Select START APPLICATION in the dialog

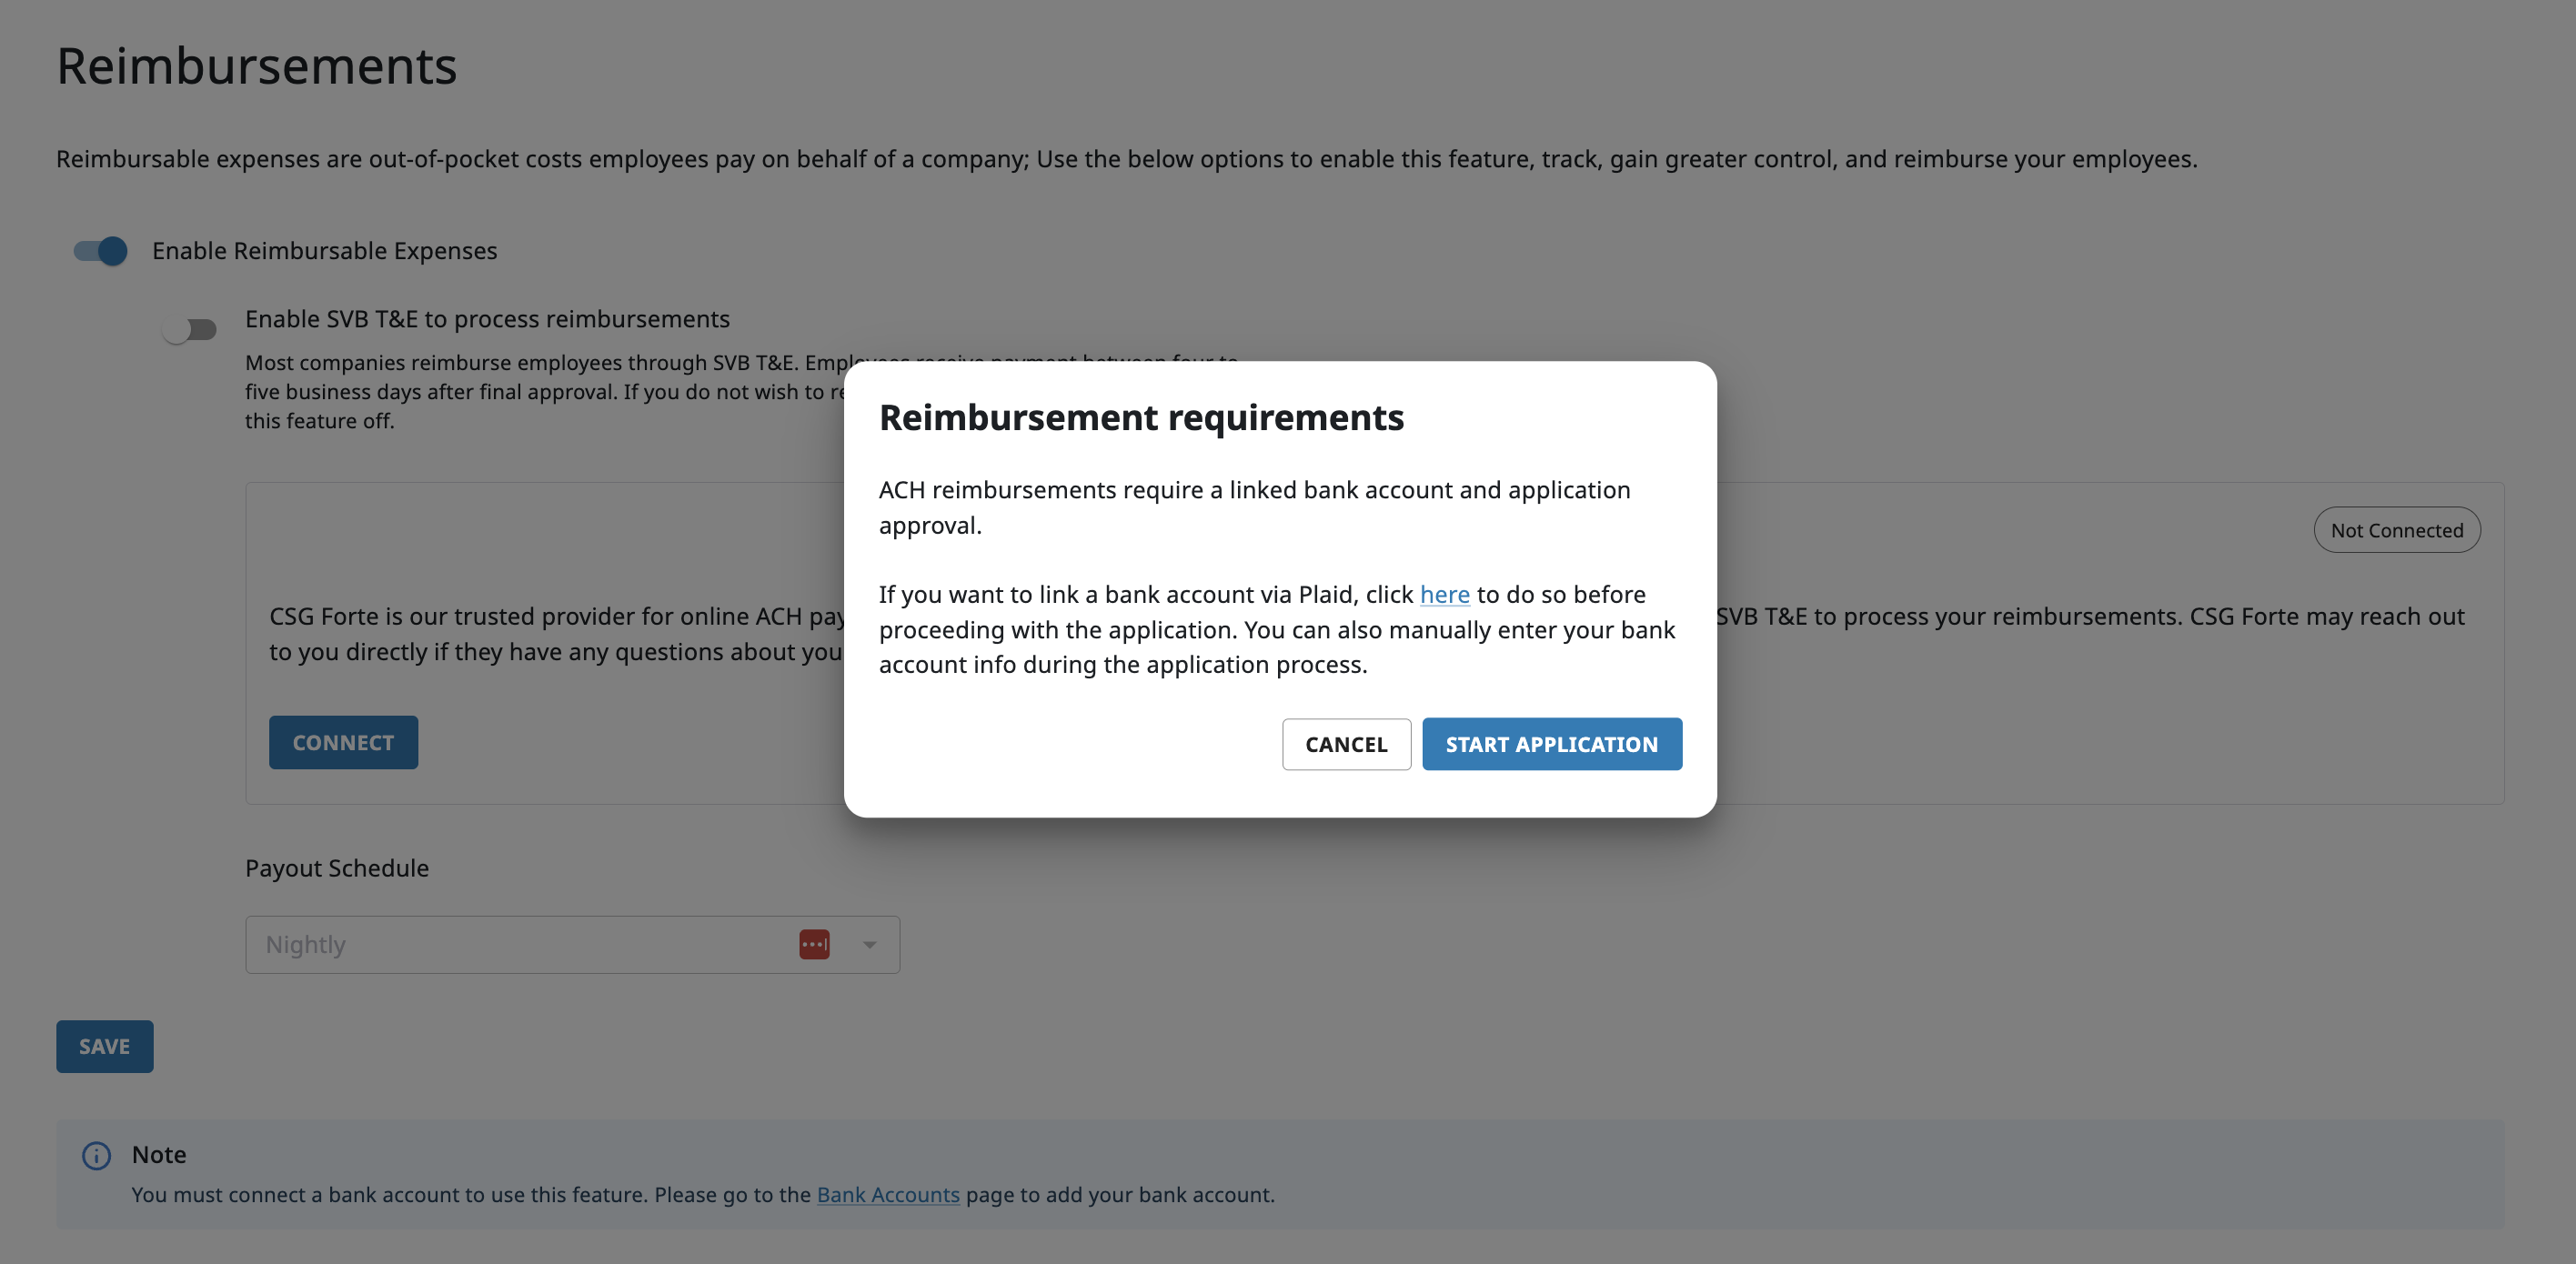coord(1551,744)
